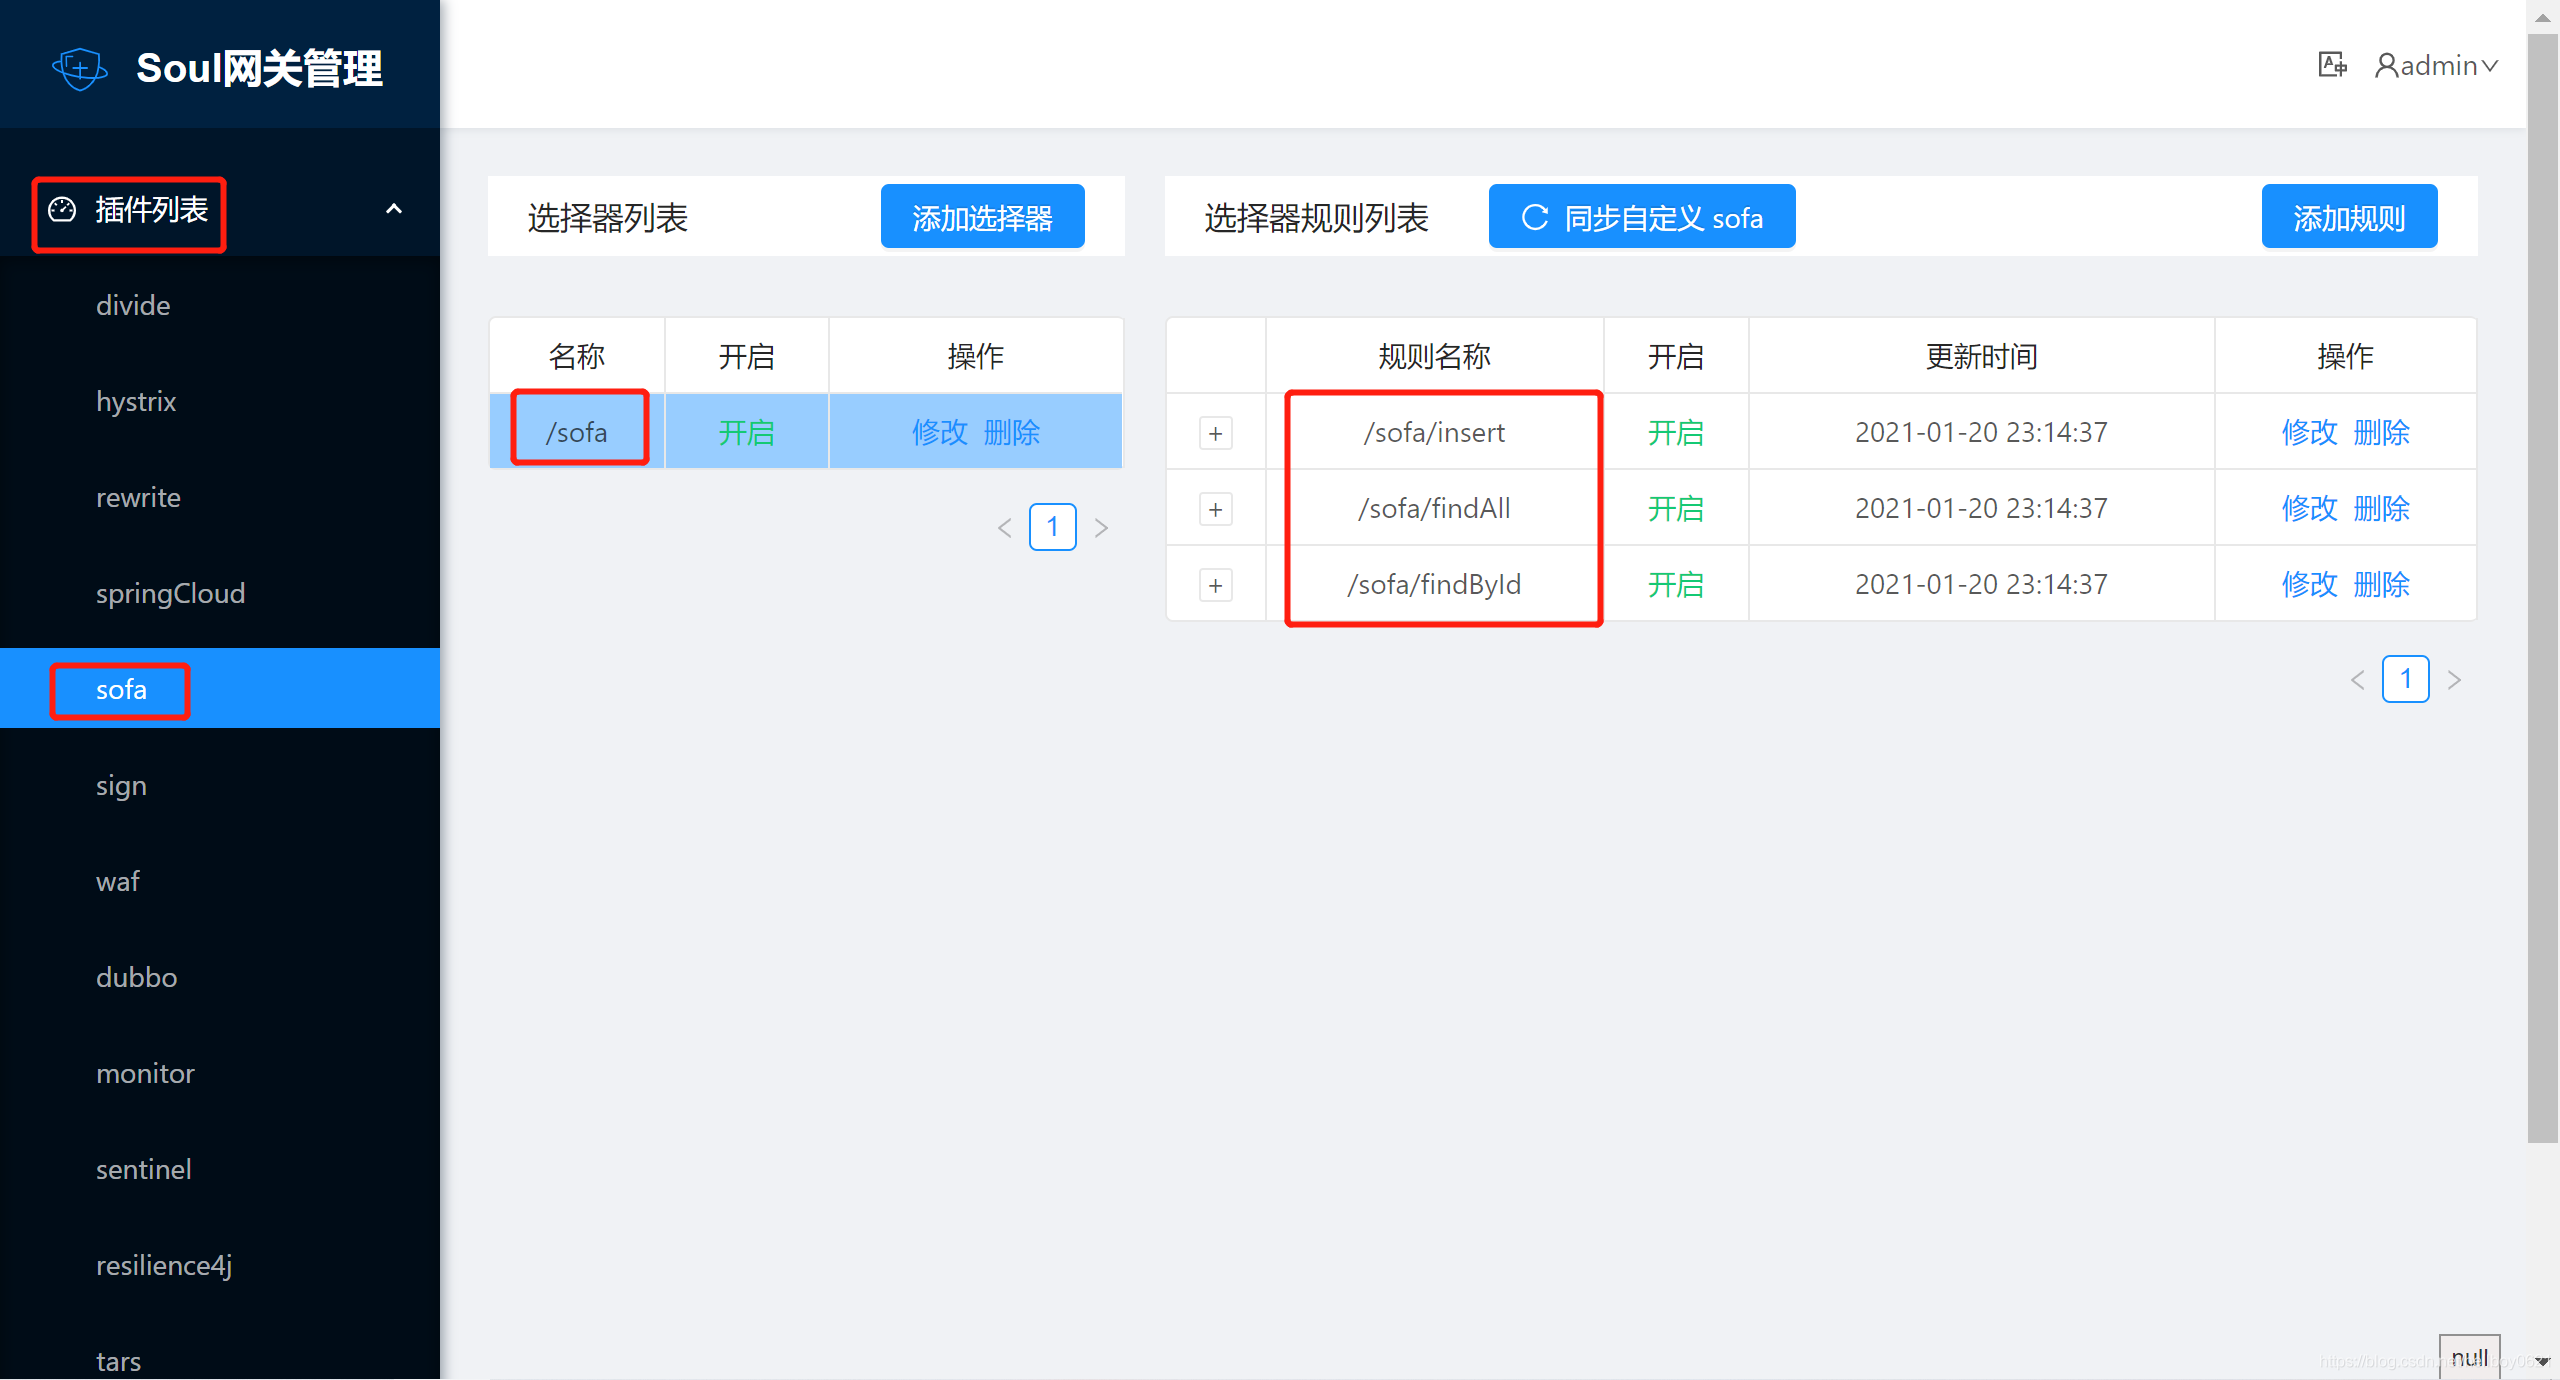Collapse the 插件列表 menu chevron
The height and width of the screenshot is (1380, 2560).
(394, 209)
